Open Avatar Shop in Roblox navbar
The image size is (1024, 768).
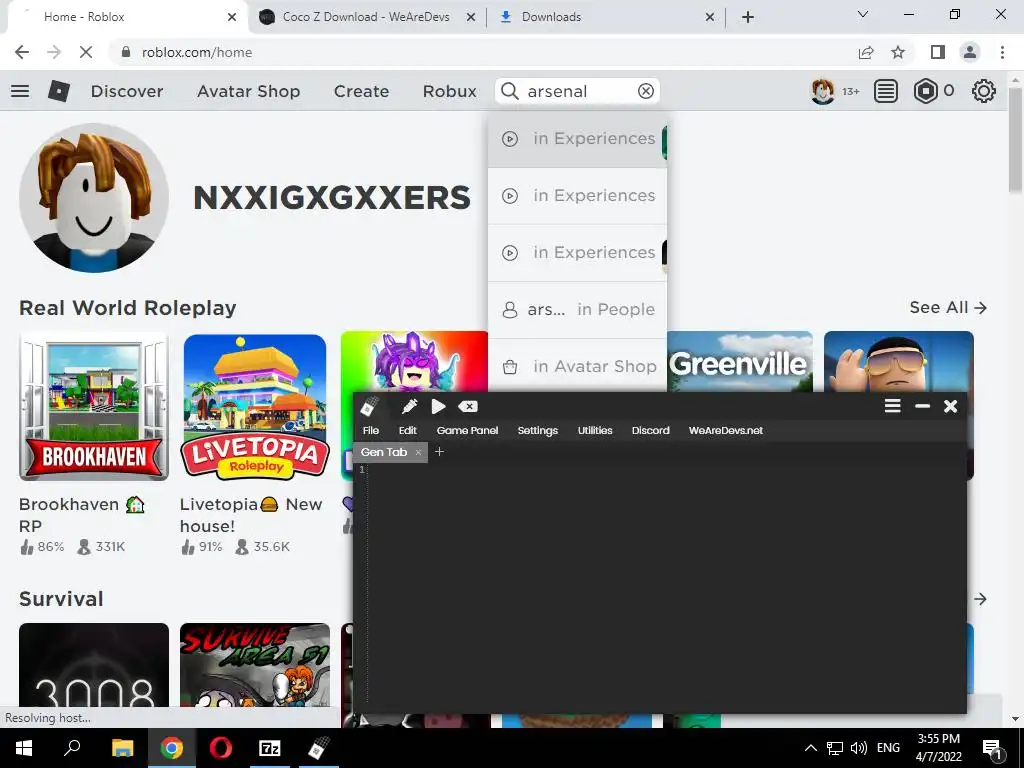[x=248, y=91]
